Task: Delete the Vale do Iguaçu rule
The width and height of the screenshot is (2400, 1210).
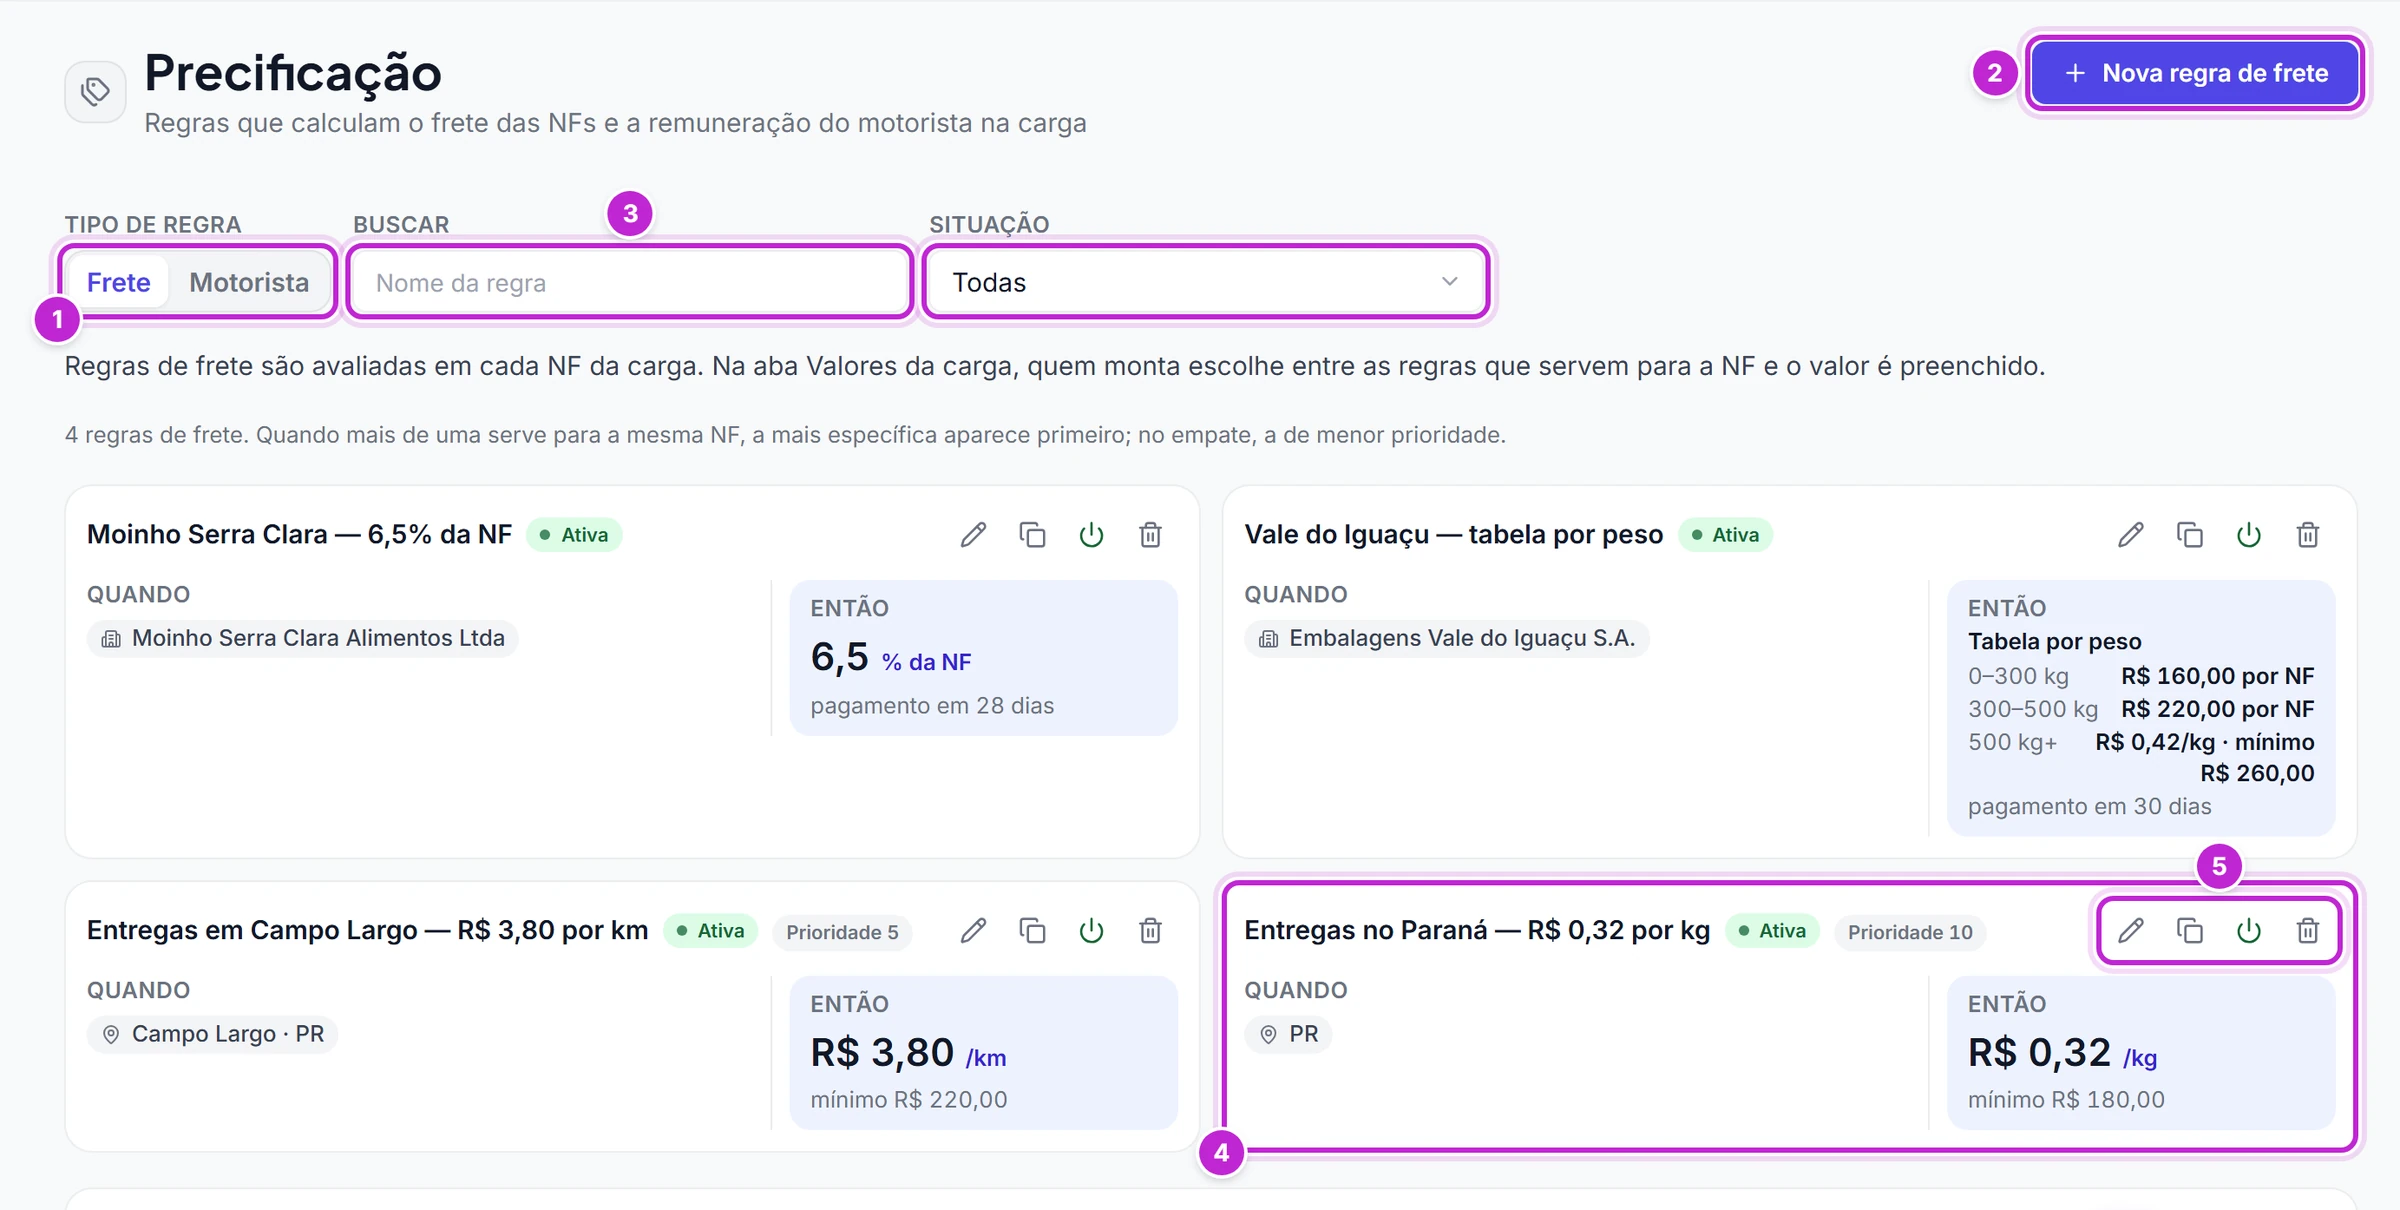Action: pyautogui.click(x=2307, y=535)
